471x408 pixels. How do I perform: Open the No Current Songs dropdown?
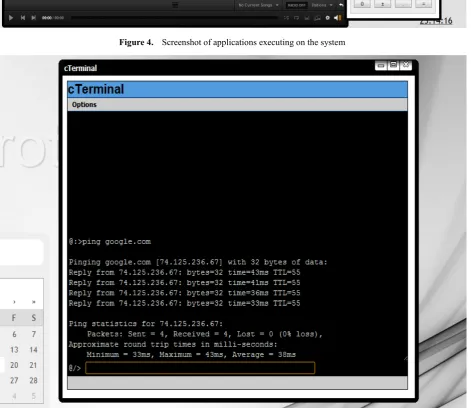pos(258,5)
